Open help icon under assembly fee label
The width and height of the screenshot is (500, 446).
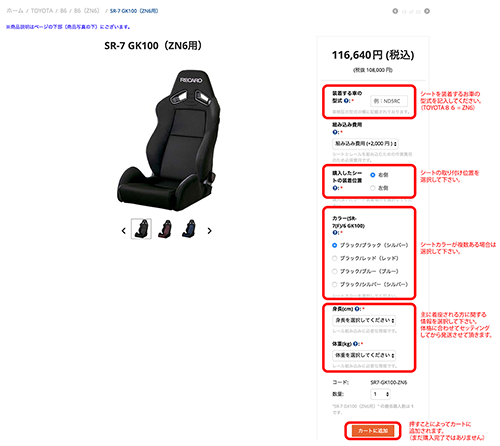coord(335,132)
